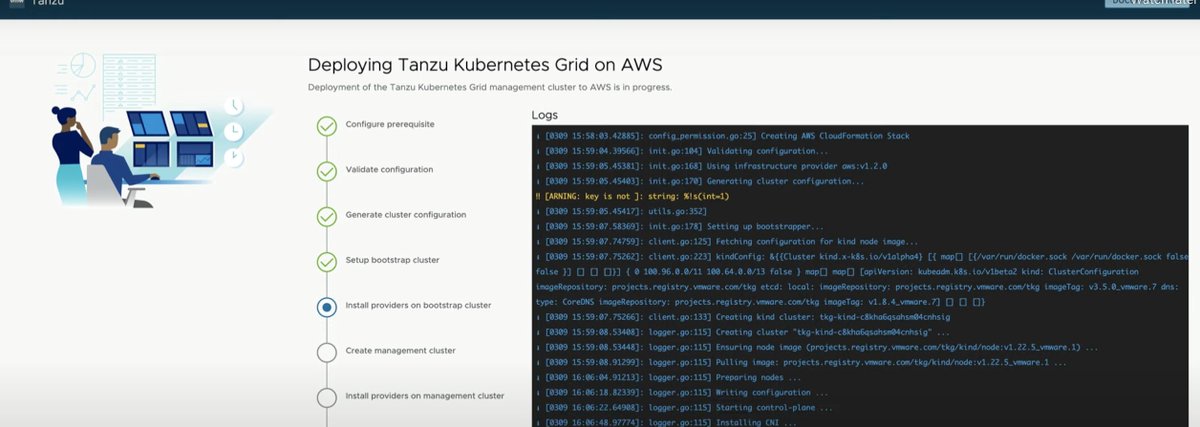Image resolution: width=1200 pixels, height=427 pixels.
Task: Click the Creating cluster tkg-kind log line
Action: click(x=744, y=332)
